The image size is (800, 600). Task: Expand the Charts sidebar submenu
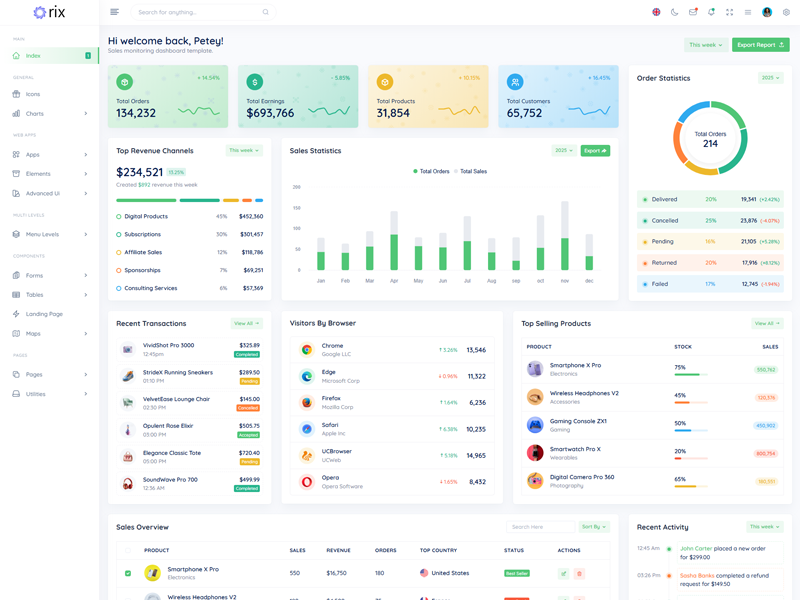point(50,114)
